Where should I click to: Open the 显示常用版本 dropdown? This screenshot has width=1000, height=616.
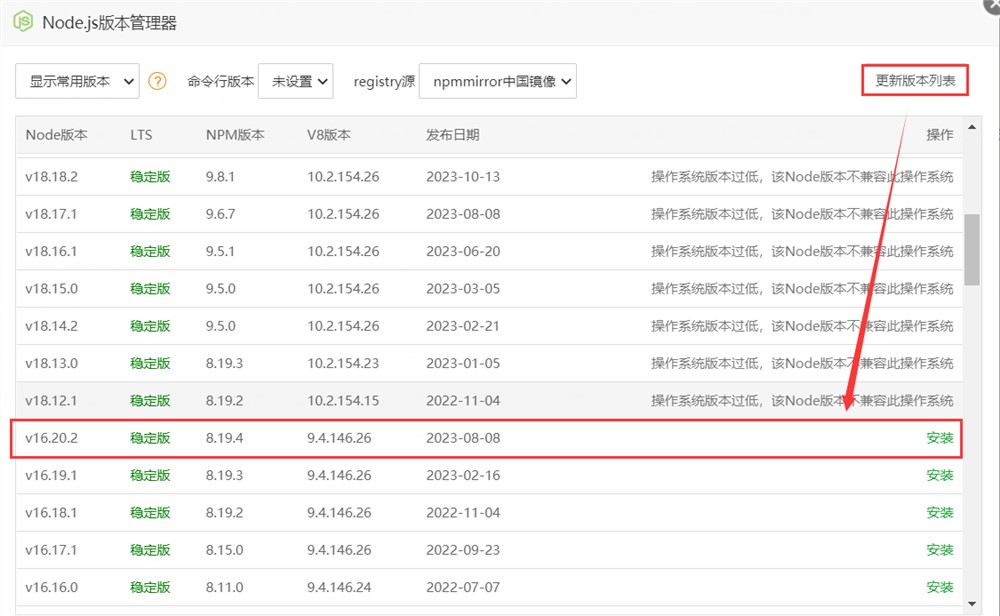tap(77, 81)
